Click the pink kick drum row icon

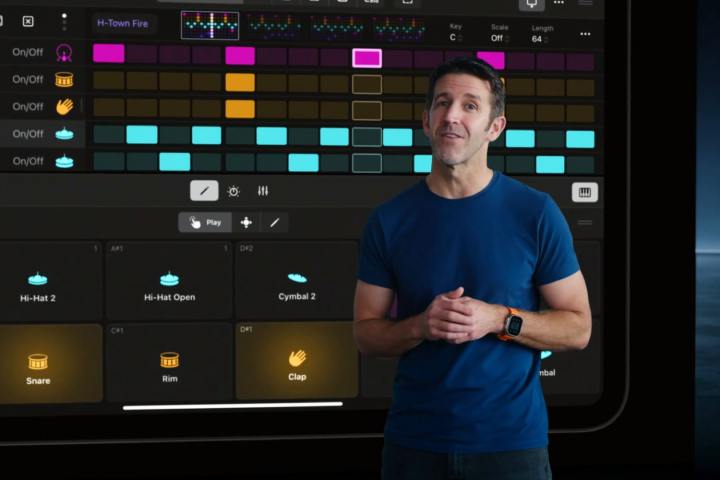point(64,53)
